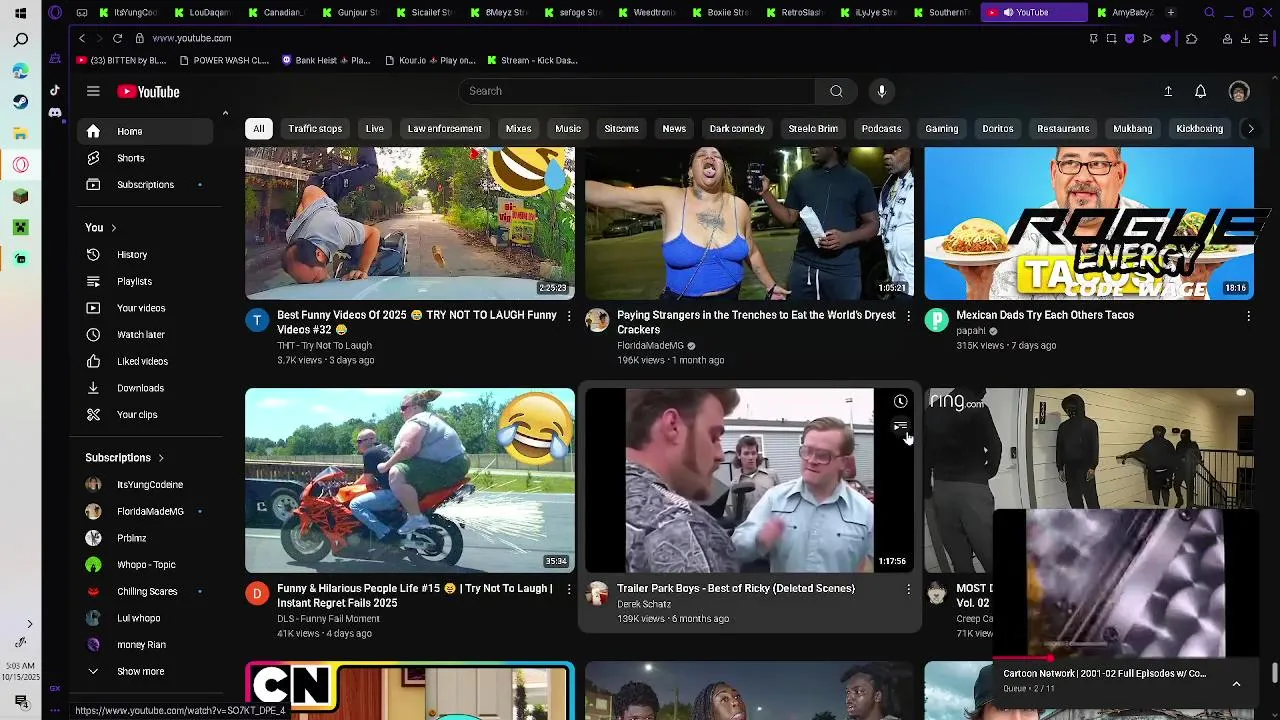This screenshot has height=720, width=1280.
Task: Open money Rian subscription
Action: click(145, 645)
